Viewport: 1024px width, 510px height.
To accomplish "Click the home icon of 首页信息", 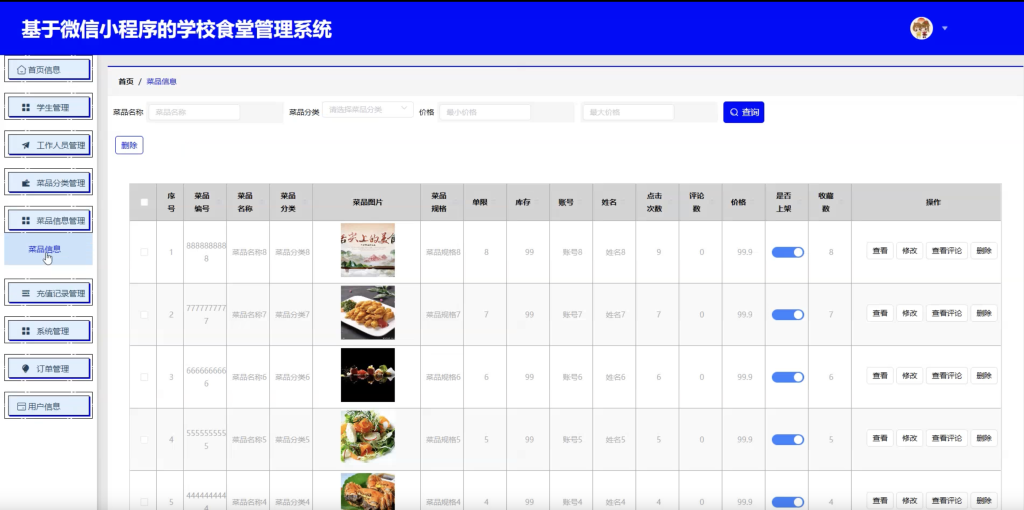I will [21, 70].
